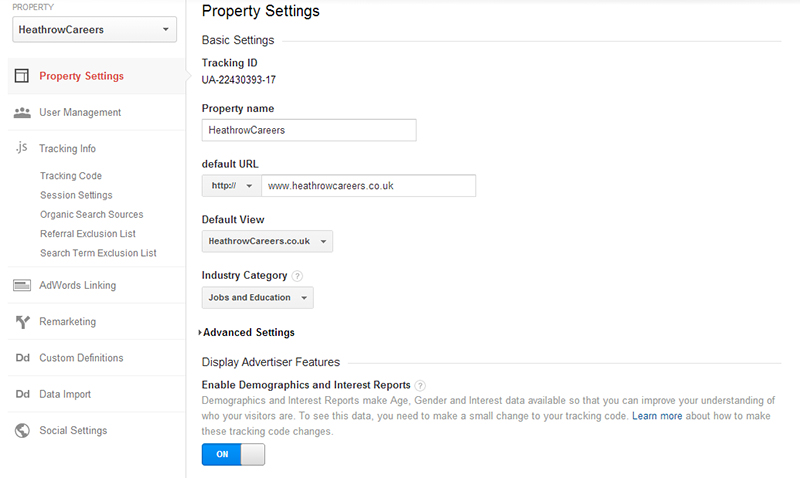Click the Data Import Dd icon
The image size is (800, 478).
click(21, 394)
